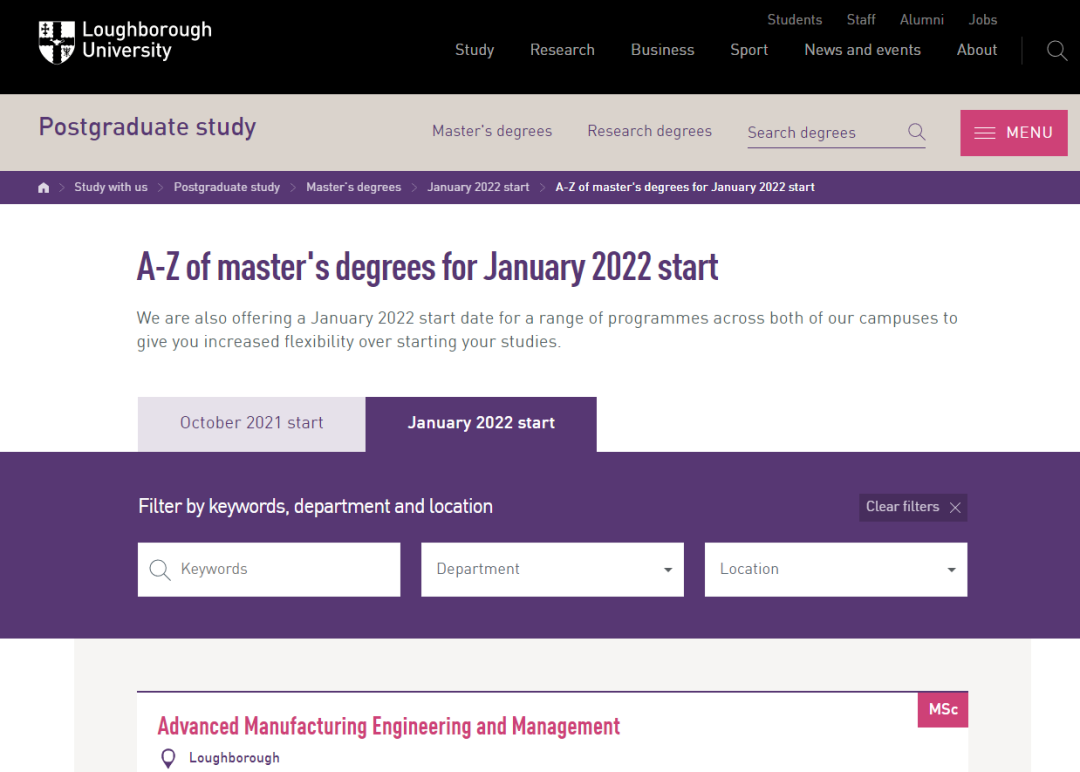Go to home via breadcrumb house icon
Image resolution: width=1080 pixels, height=772 pixels.
pos(43,187)
